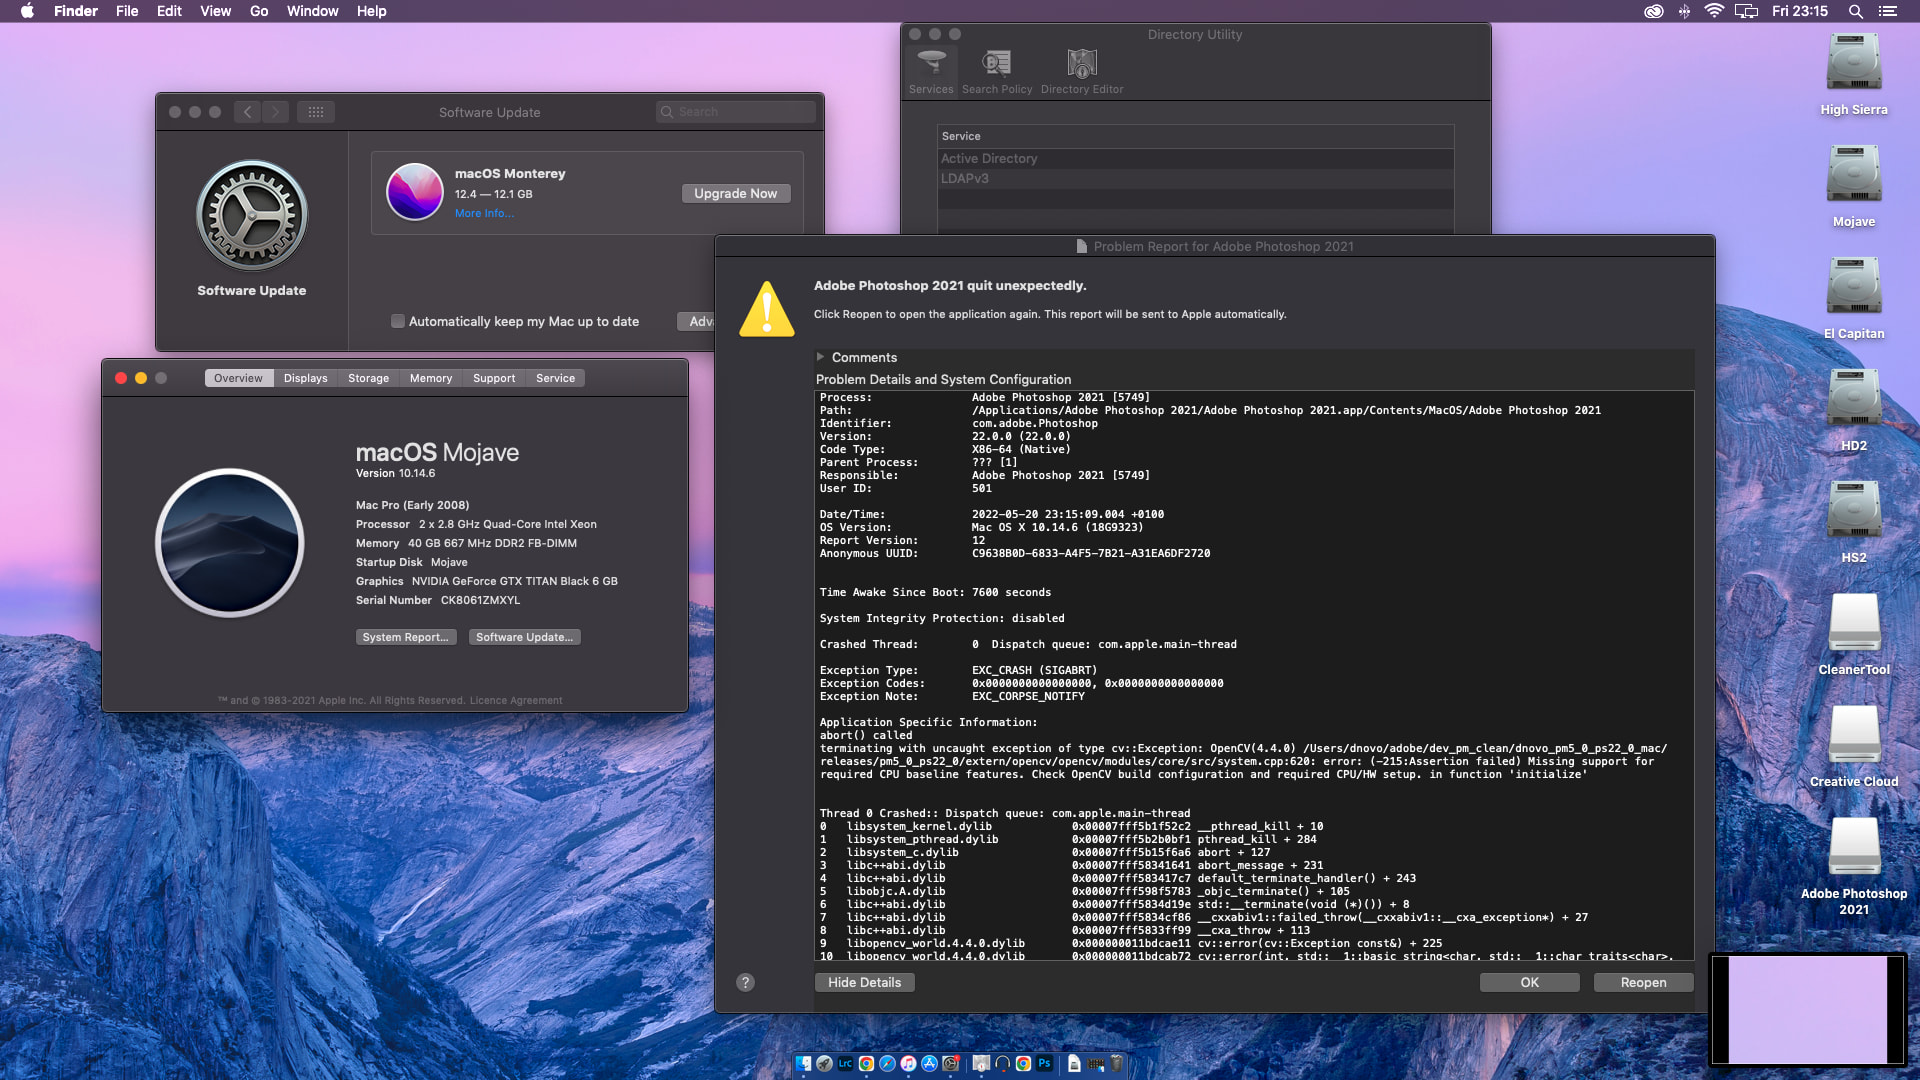The image size is (1920, 1080).
Task: Open the Services pane in Directory Utility
Action: pos(931,72)
